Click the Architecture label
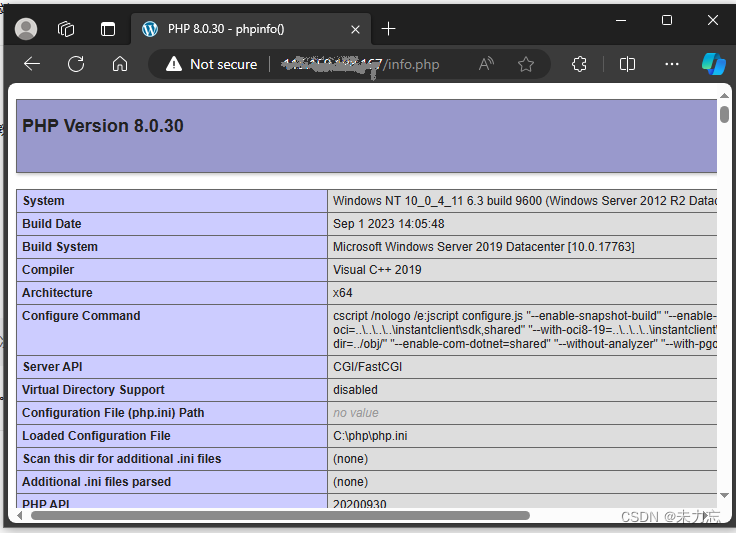Image resolution: width=736 pixels, height=533 pixels. pos(57,293)
